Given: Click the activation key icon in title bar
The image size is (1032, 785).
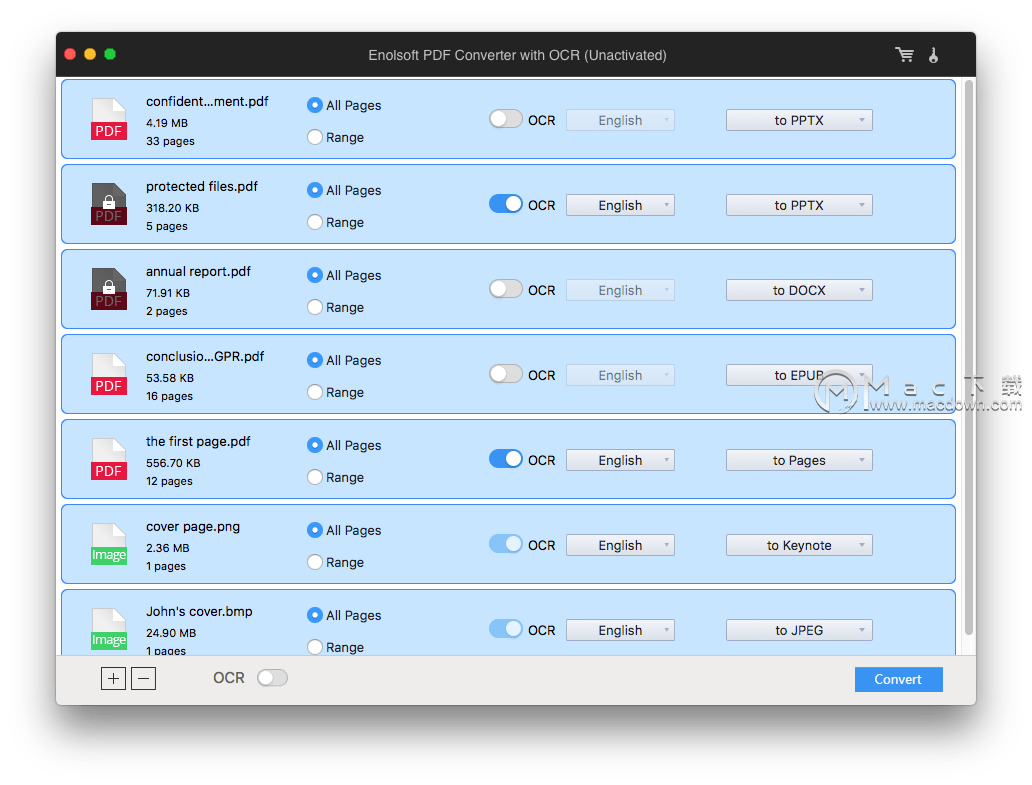Looking at the screenshot, I should coord(933,55).
